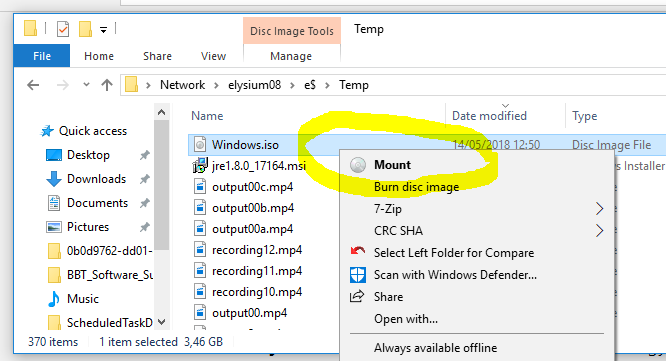This screenshot has height=361, width=666.
Task: Click the Mount disc icon in context menu
Action: [358, 165]
